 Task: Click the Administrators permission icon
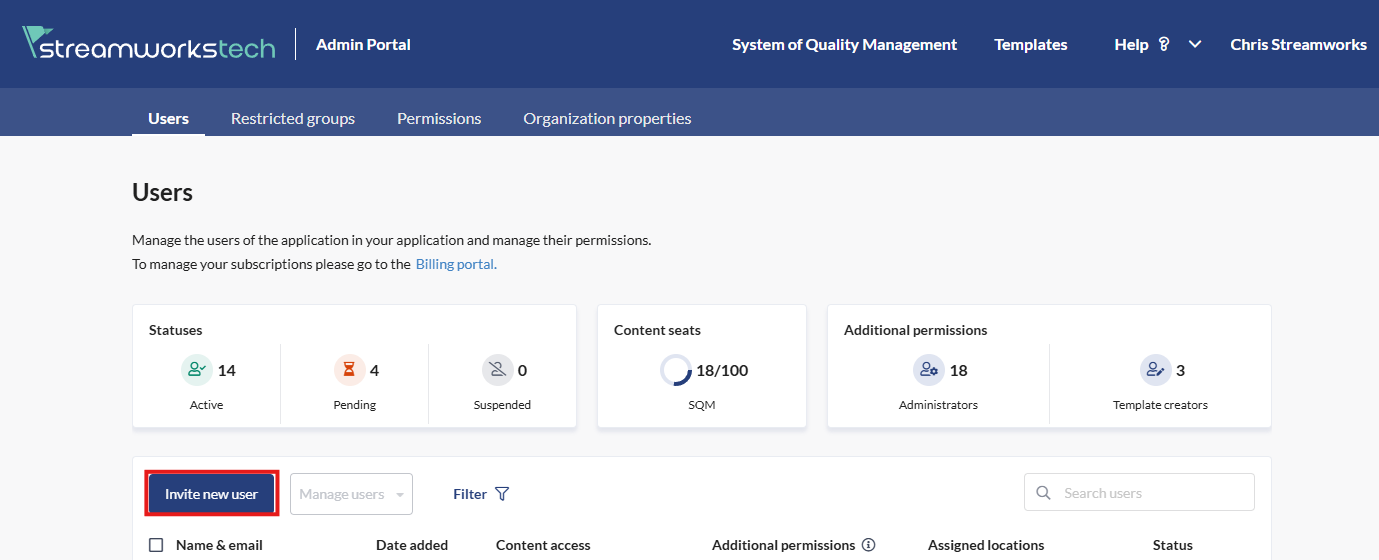[928, 370]
